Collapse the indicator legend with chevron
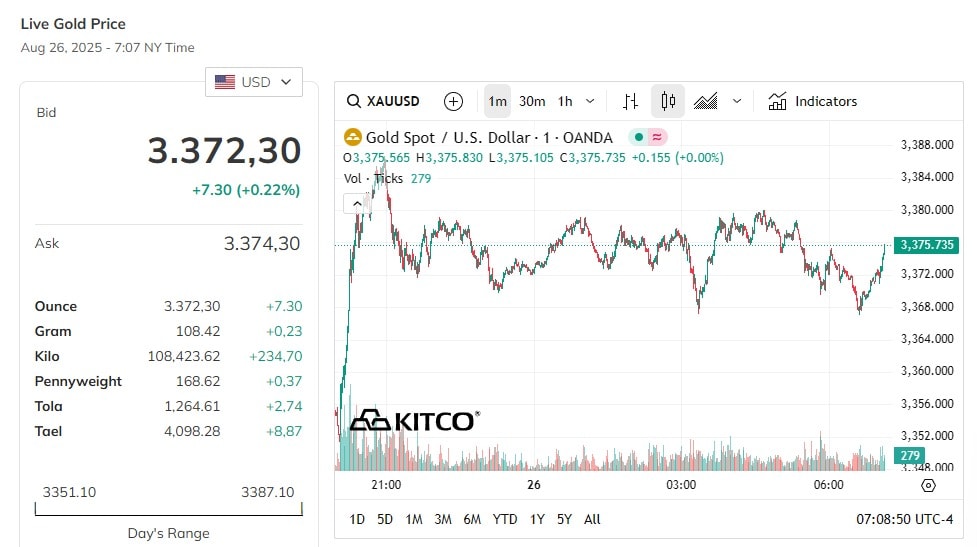Screen dimensions: 977x547 pos(357,204)
